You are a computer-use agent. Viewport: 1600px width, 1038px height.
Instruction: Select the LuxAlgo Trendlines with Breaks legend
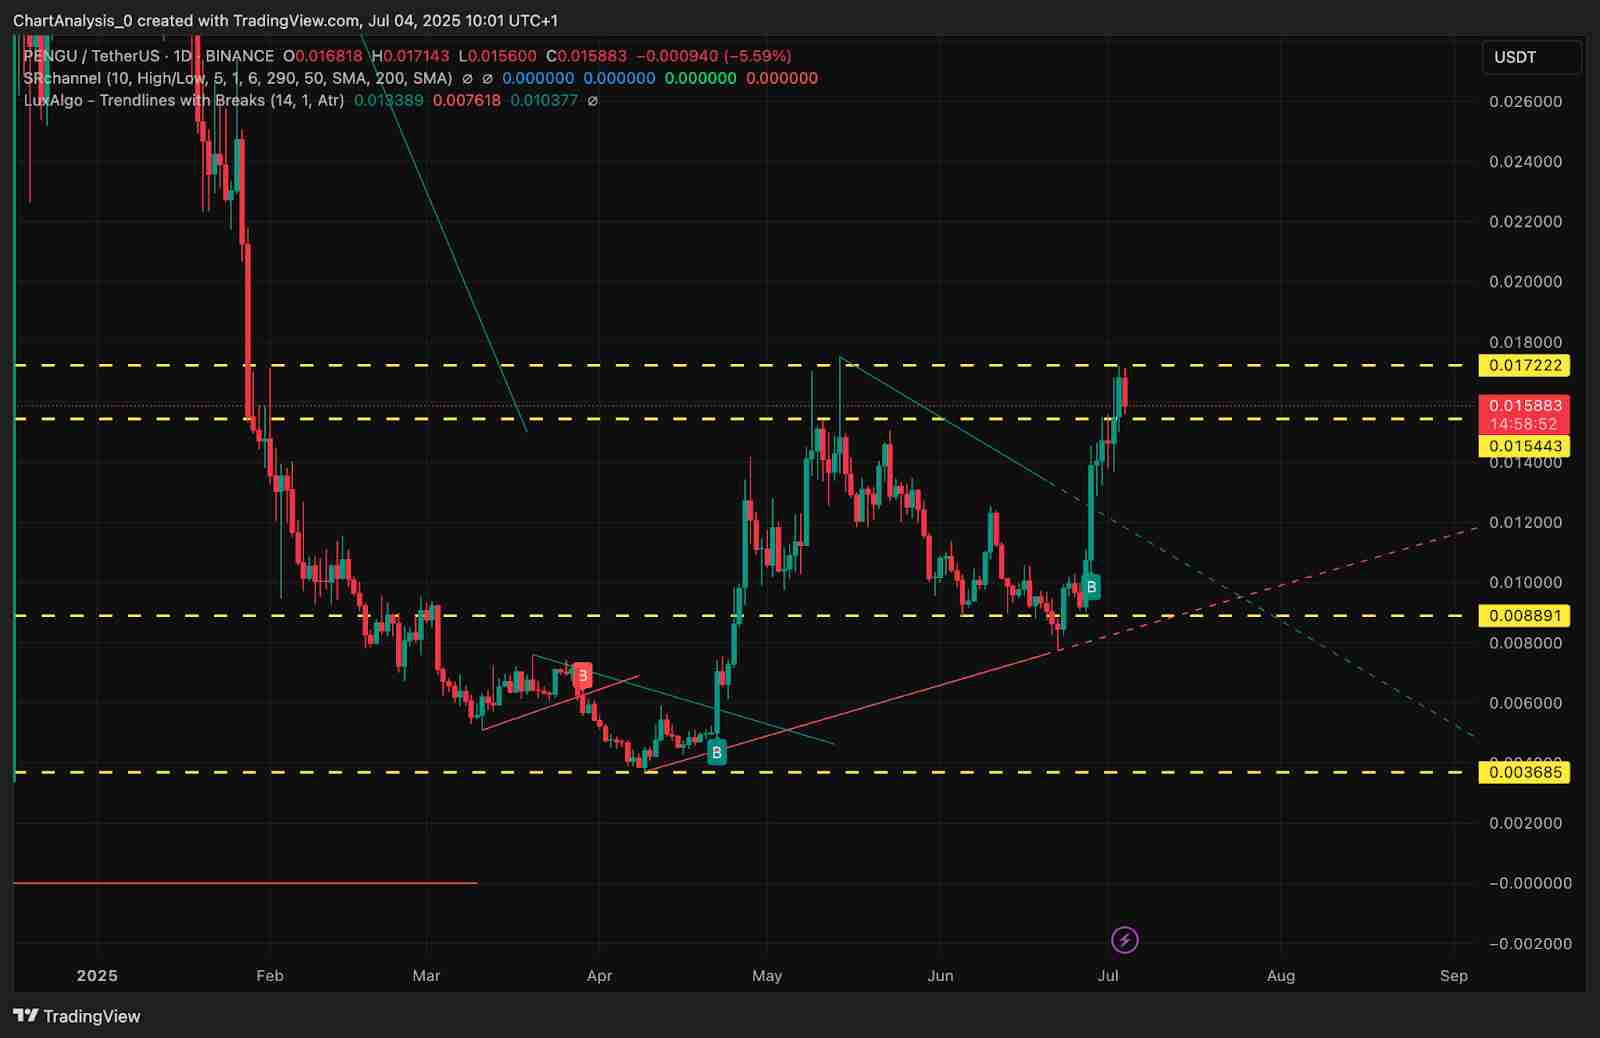coord(184,101)
